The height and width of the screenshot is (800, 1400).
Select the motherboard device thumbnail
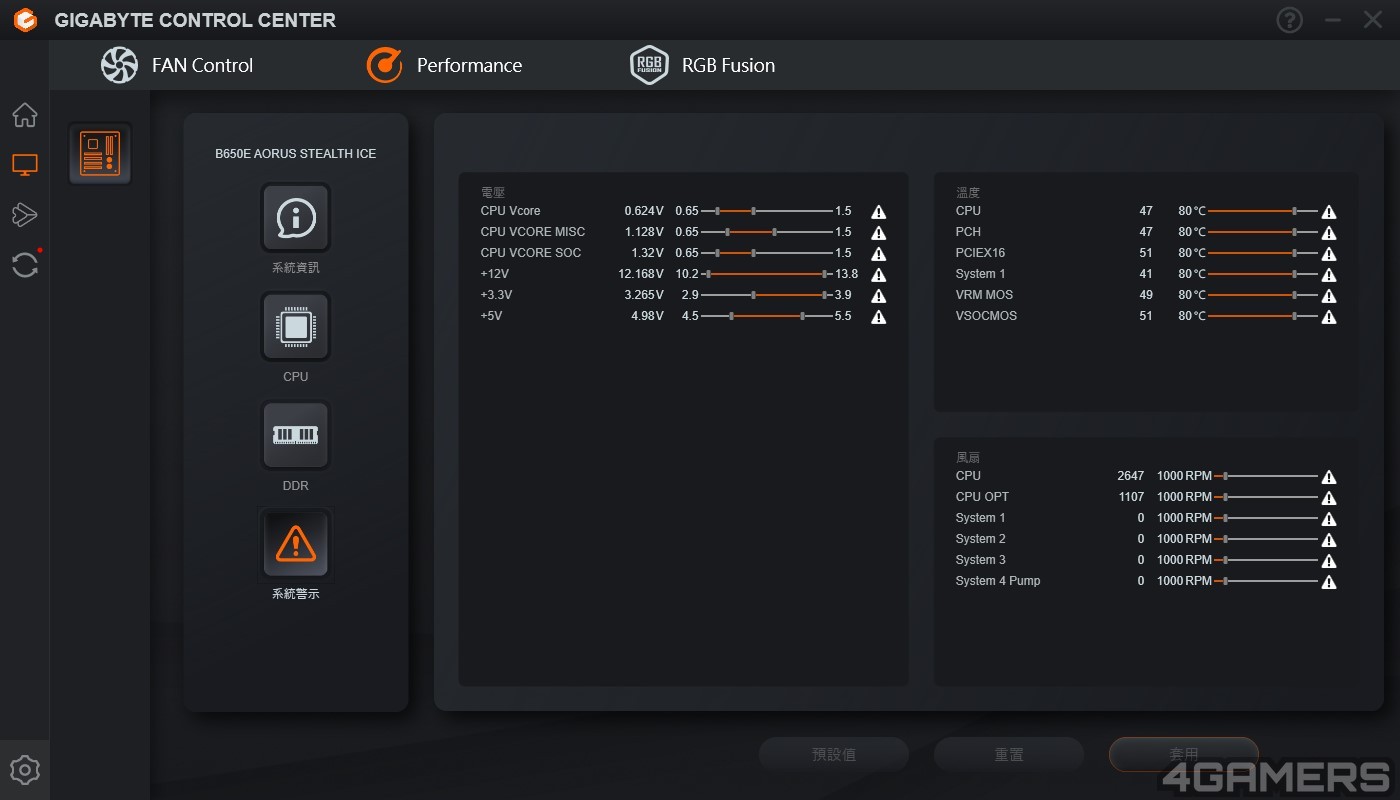click(100, 154)
